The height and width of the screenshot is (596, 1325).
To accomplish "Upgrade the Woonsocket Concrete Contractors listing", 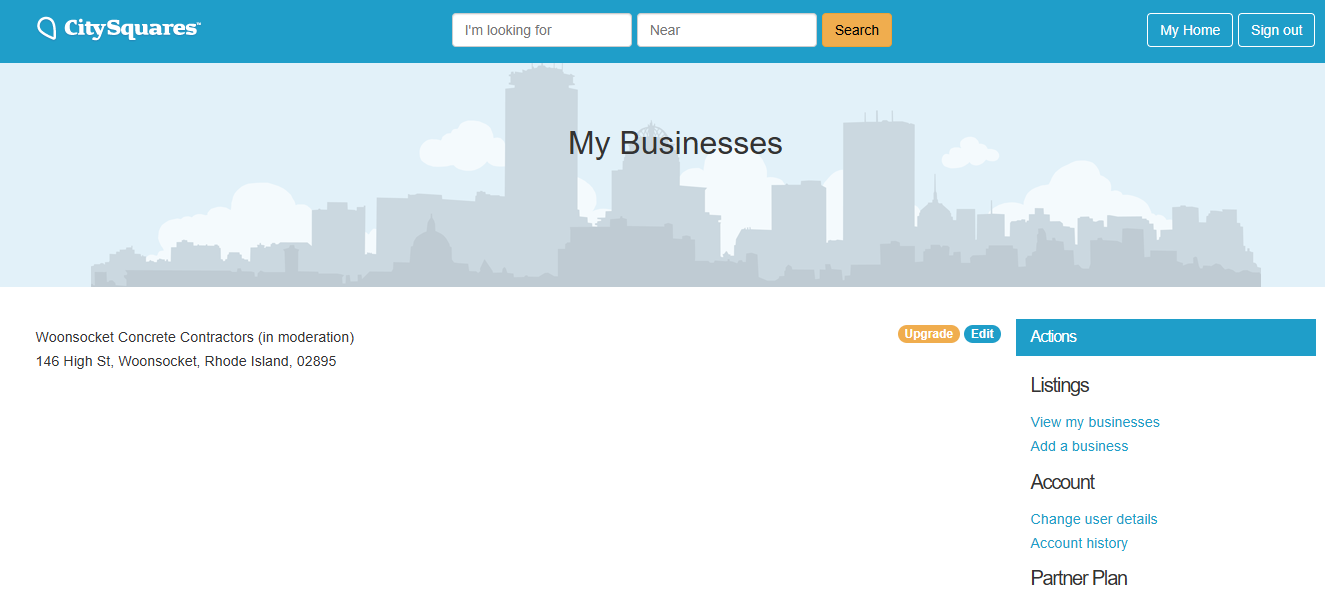I will click(929, 334).
